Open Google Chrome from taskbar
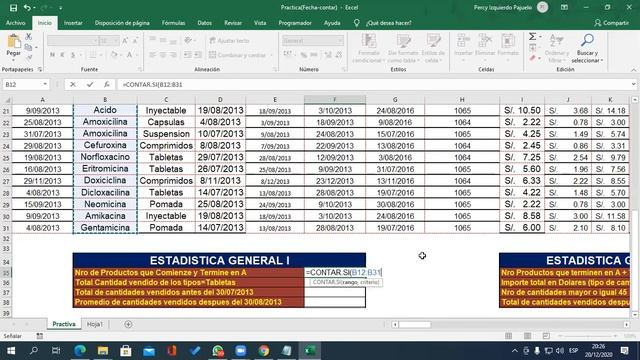Viewport: 640px width, 360px height. click(264, 351)
